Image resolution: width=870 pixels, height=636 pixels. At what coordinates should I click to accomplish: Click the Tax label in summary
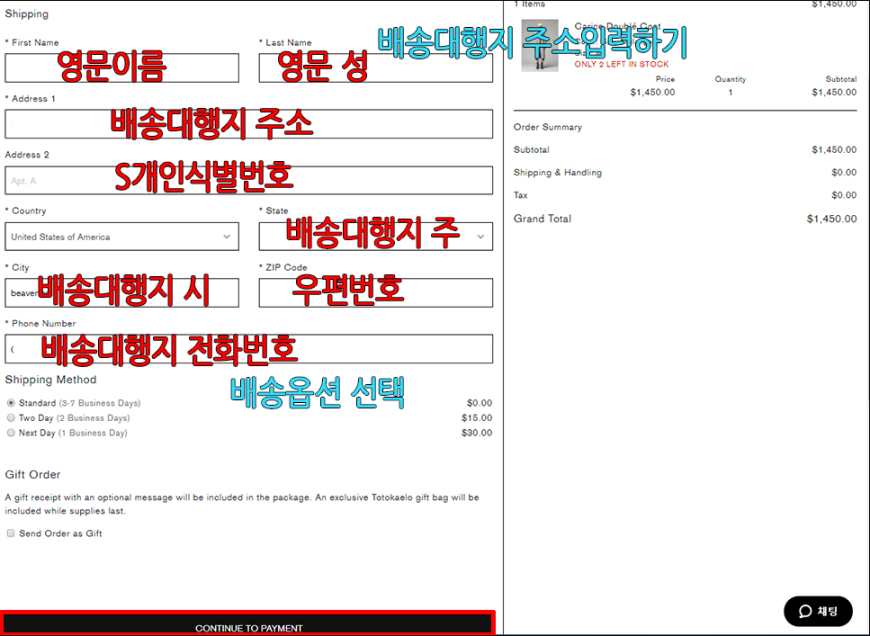(x=520, y=195)
